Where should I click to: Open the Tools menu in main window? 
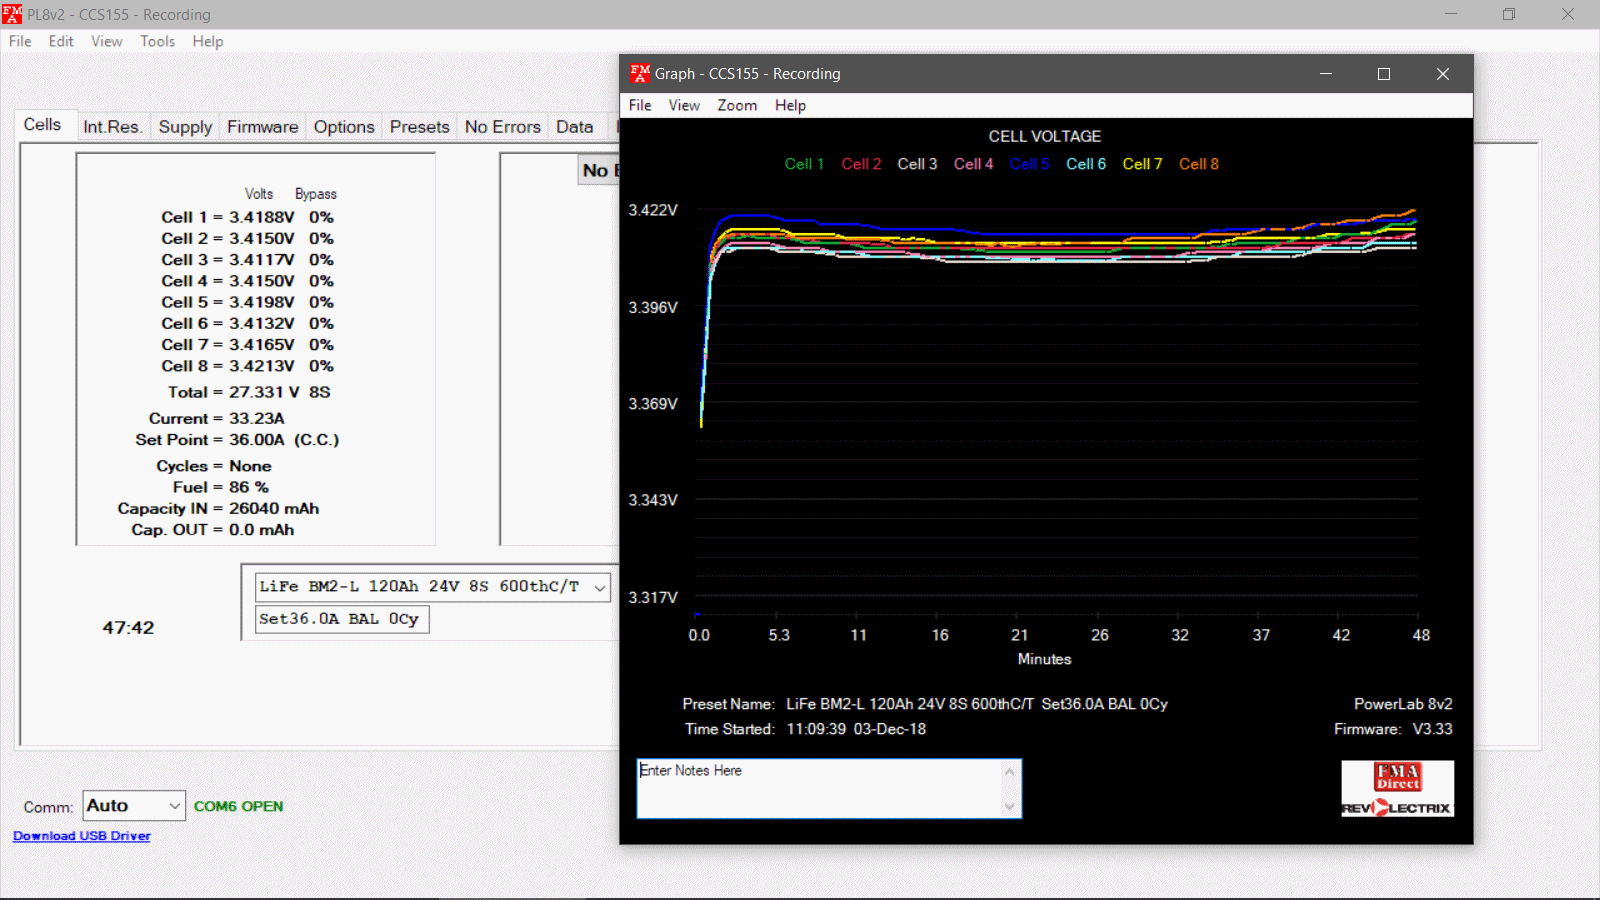pyautogui.click(x=157, y=41)
